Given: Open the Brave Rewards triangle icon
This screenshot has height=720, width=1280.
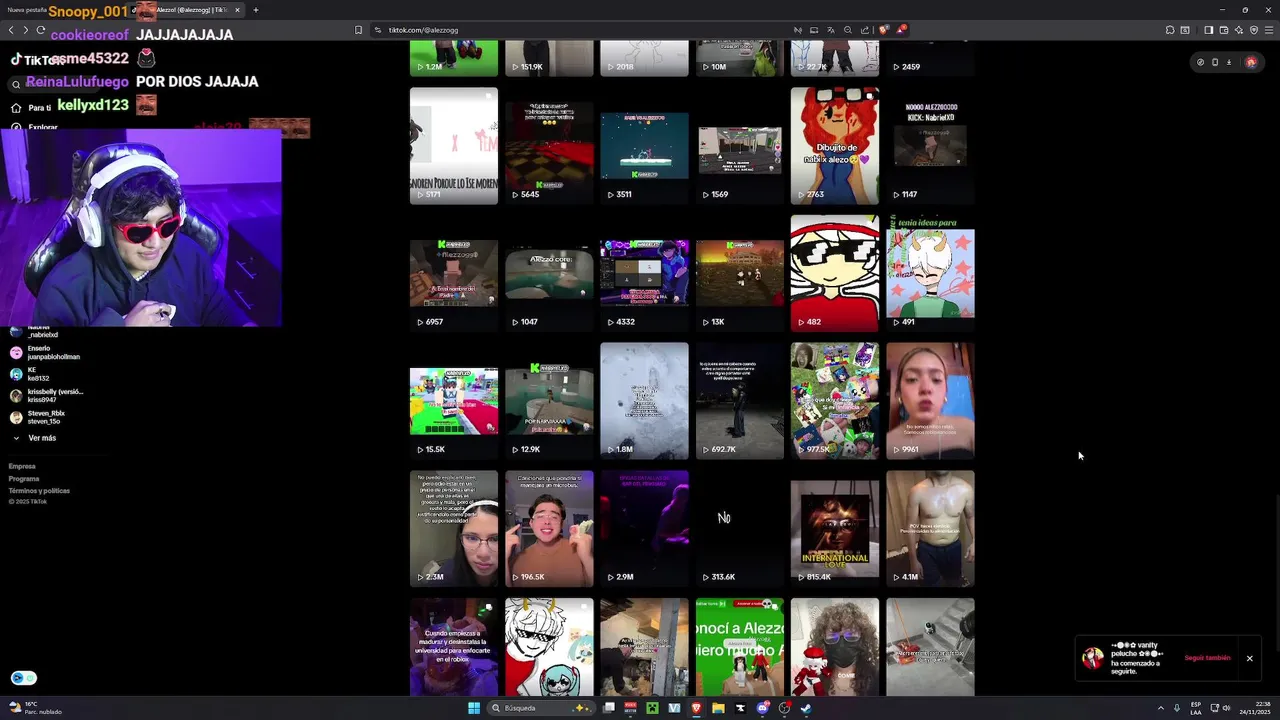Looking at the screenshot, I should pyautogui.click(x=901, y=30).
